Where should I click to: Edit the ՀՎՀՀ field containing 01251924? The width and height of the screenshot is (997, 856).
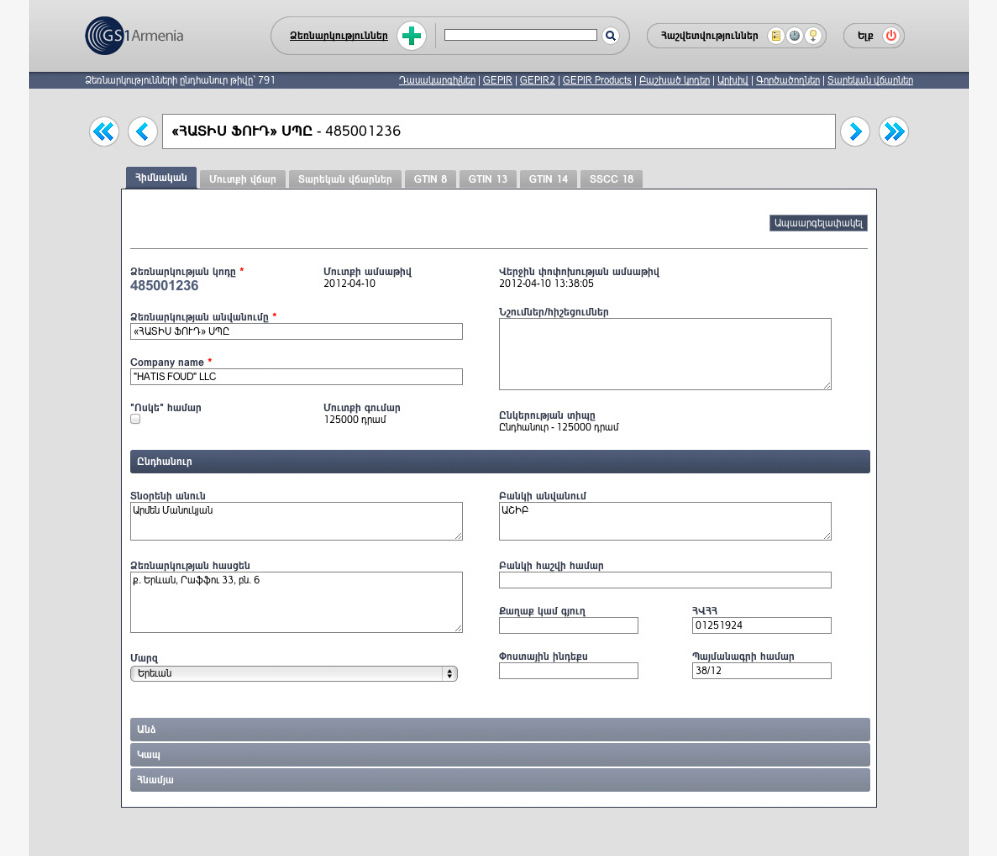[762, 625]
